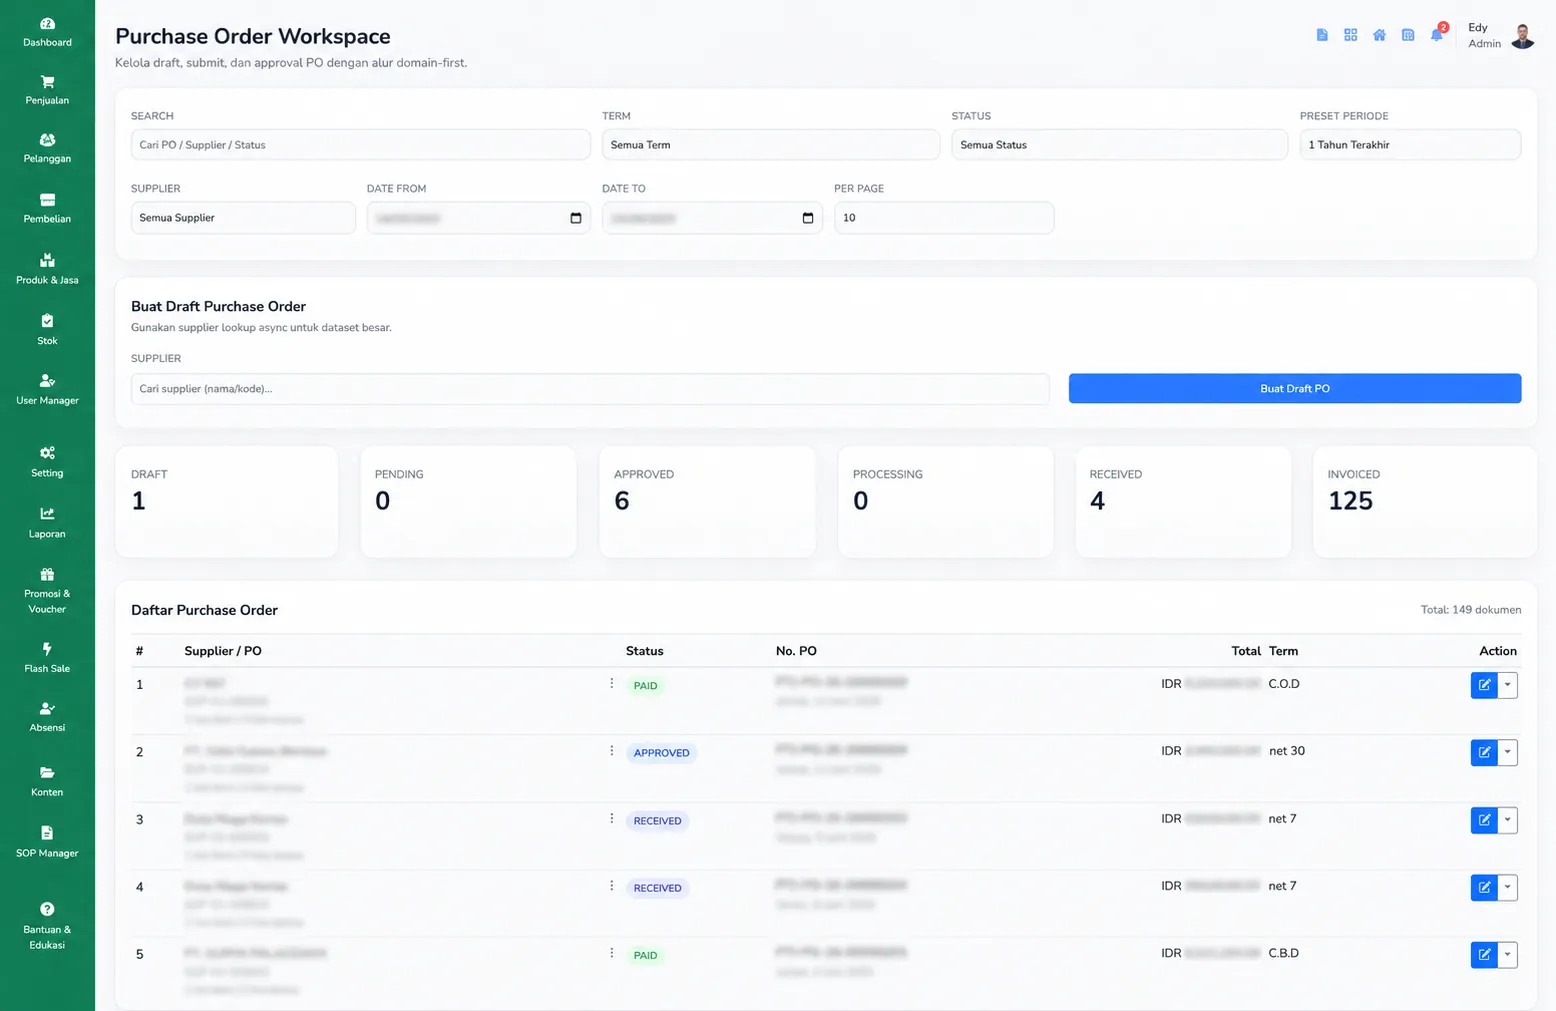Edit the purchase order in row 2
The width and height of the screenshot is (1556, 1011).
1484,753
